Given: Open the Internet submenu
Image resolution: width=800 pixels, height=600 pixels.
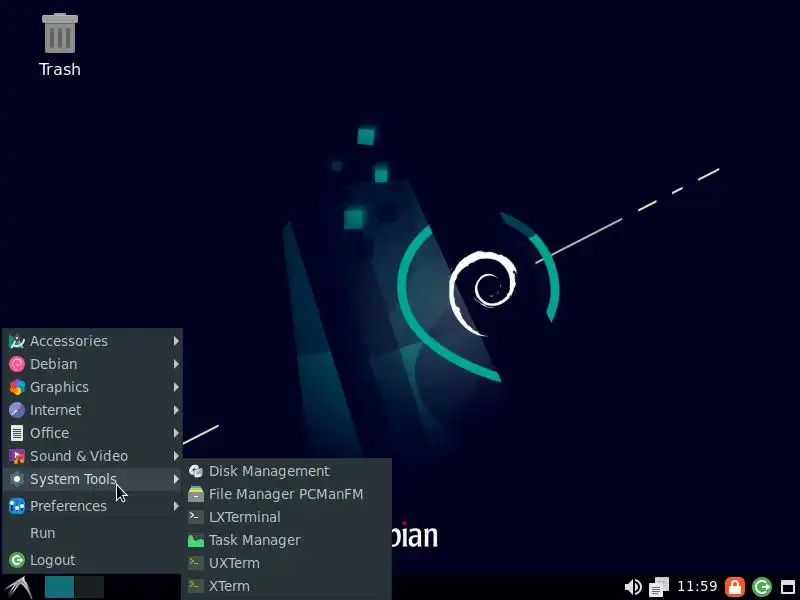Looking at the screenshot, I should 93,410.
